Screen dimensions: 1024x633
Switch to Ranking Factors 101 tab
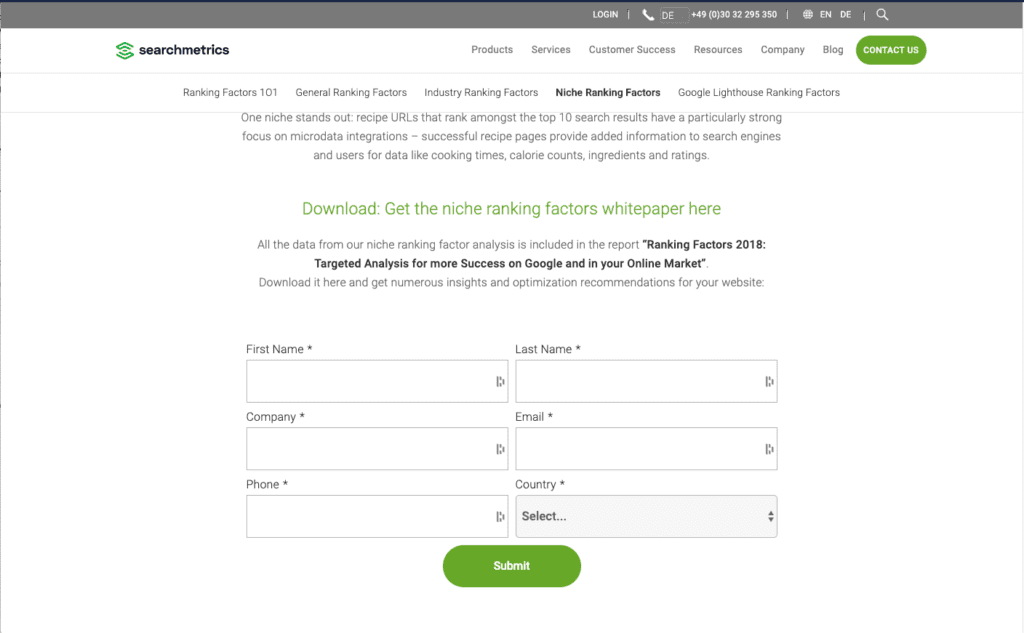230,93
